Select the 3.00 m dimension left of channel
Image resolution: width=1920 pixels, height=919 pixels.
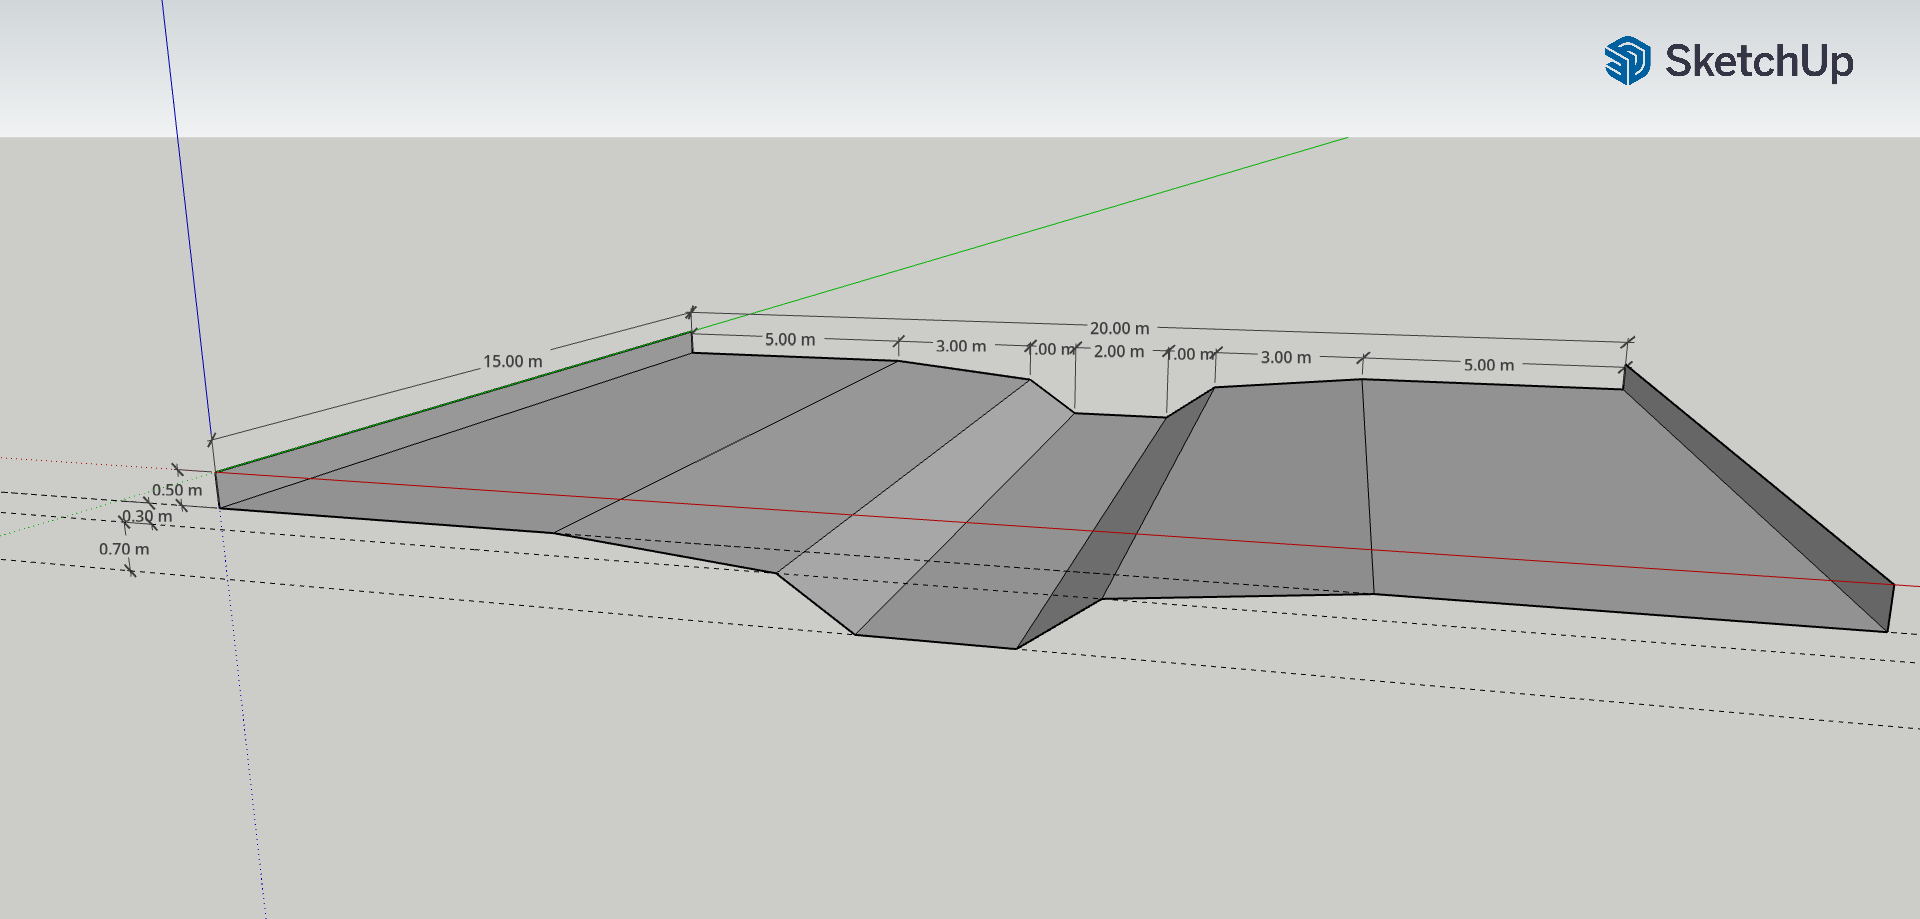click(x=960, y=346)
